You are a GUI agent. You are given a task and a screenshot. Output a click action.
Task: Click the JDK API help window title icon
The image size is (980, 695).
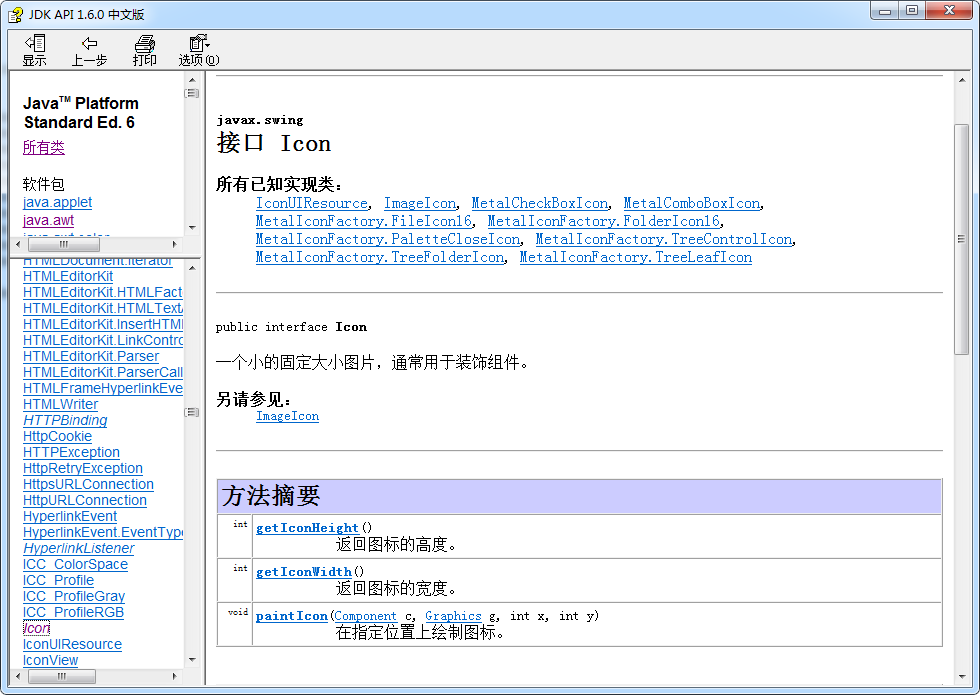16,14
